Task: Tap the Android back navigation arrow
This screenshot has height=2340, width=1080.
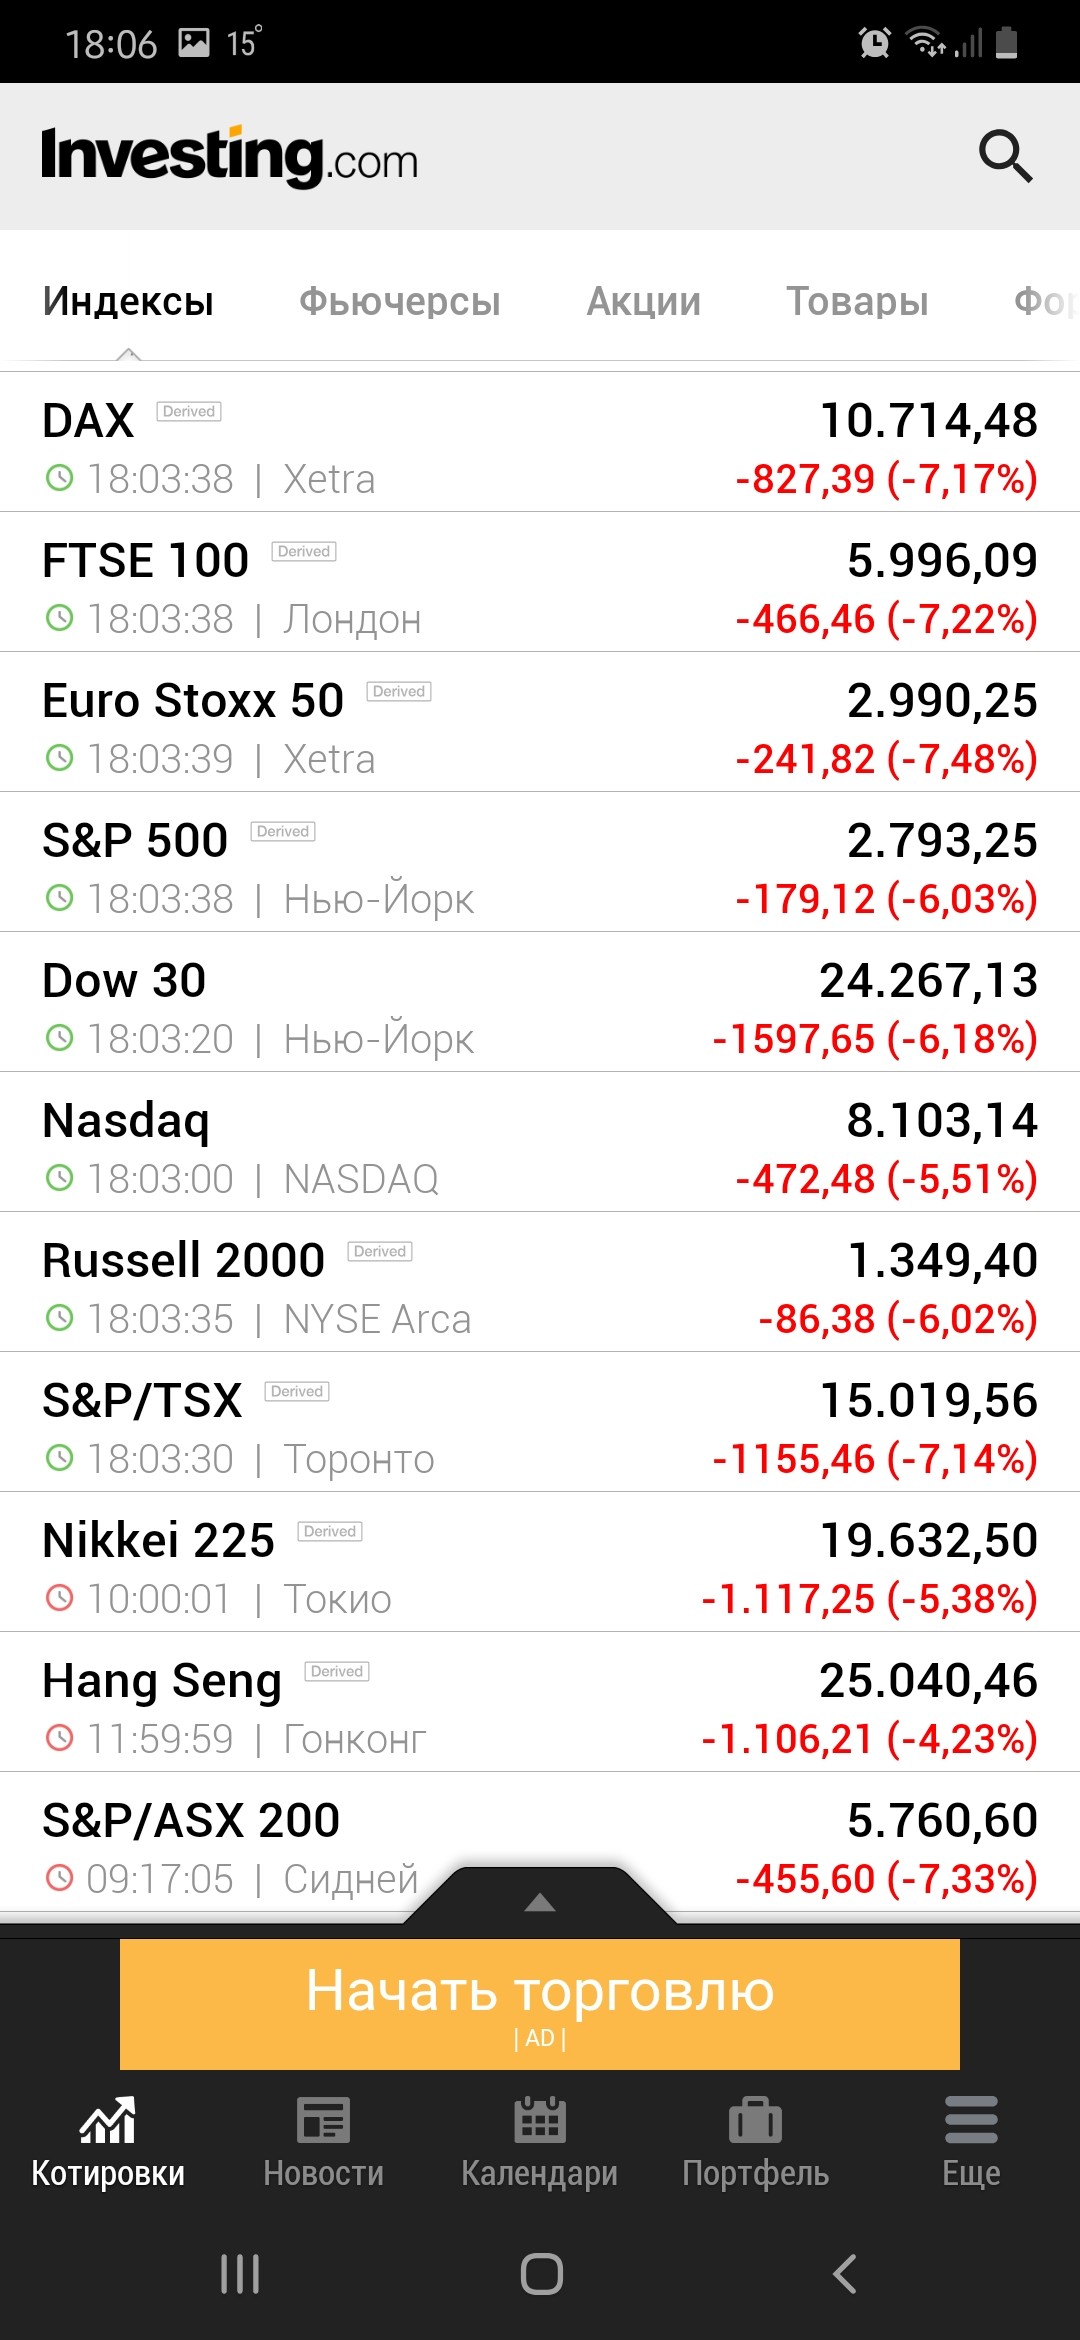Action: coord(845,2273)
